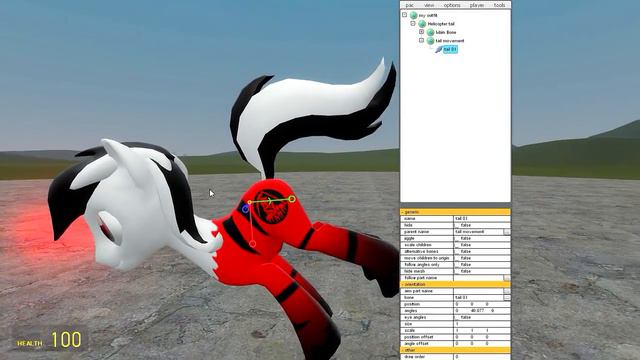Click the draw order value field
The image size is (640, 360).
[482, 356]
